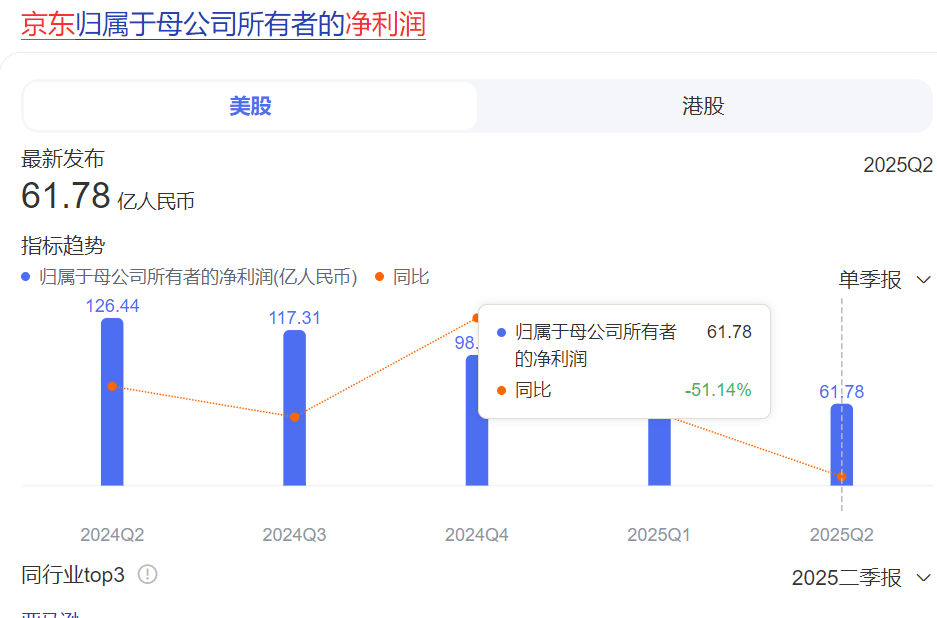Click the 117.31 bar value label
This screenshot has width=937, height=618.
tap(295, 318)
